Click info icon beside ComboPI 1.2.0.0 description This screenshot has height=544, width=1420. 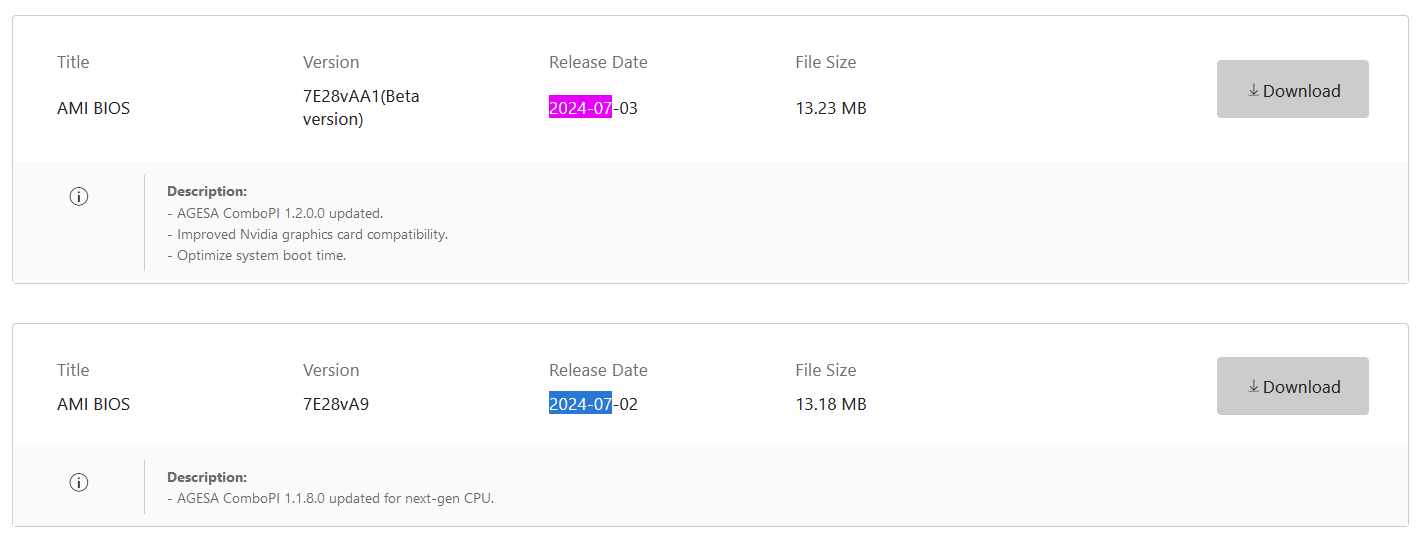79,197
